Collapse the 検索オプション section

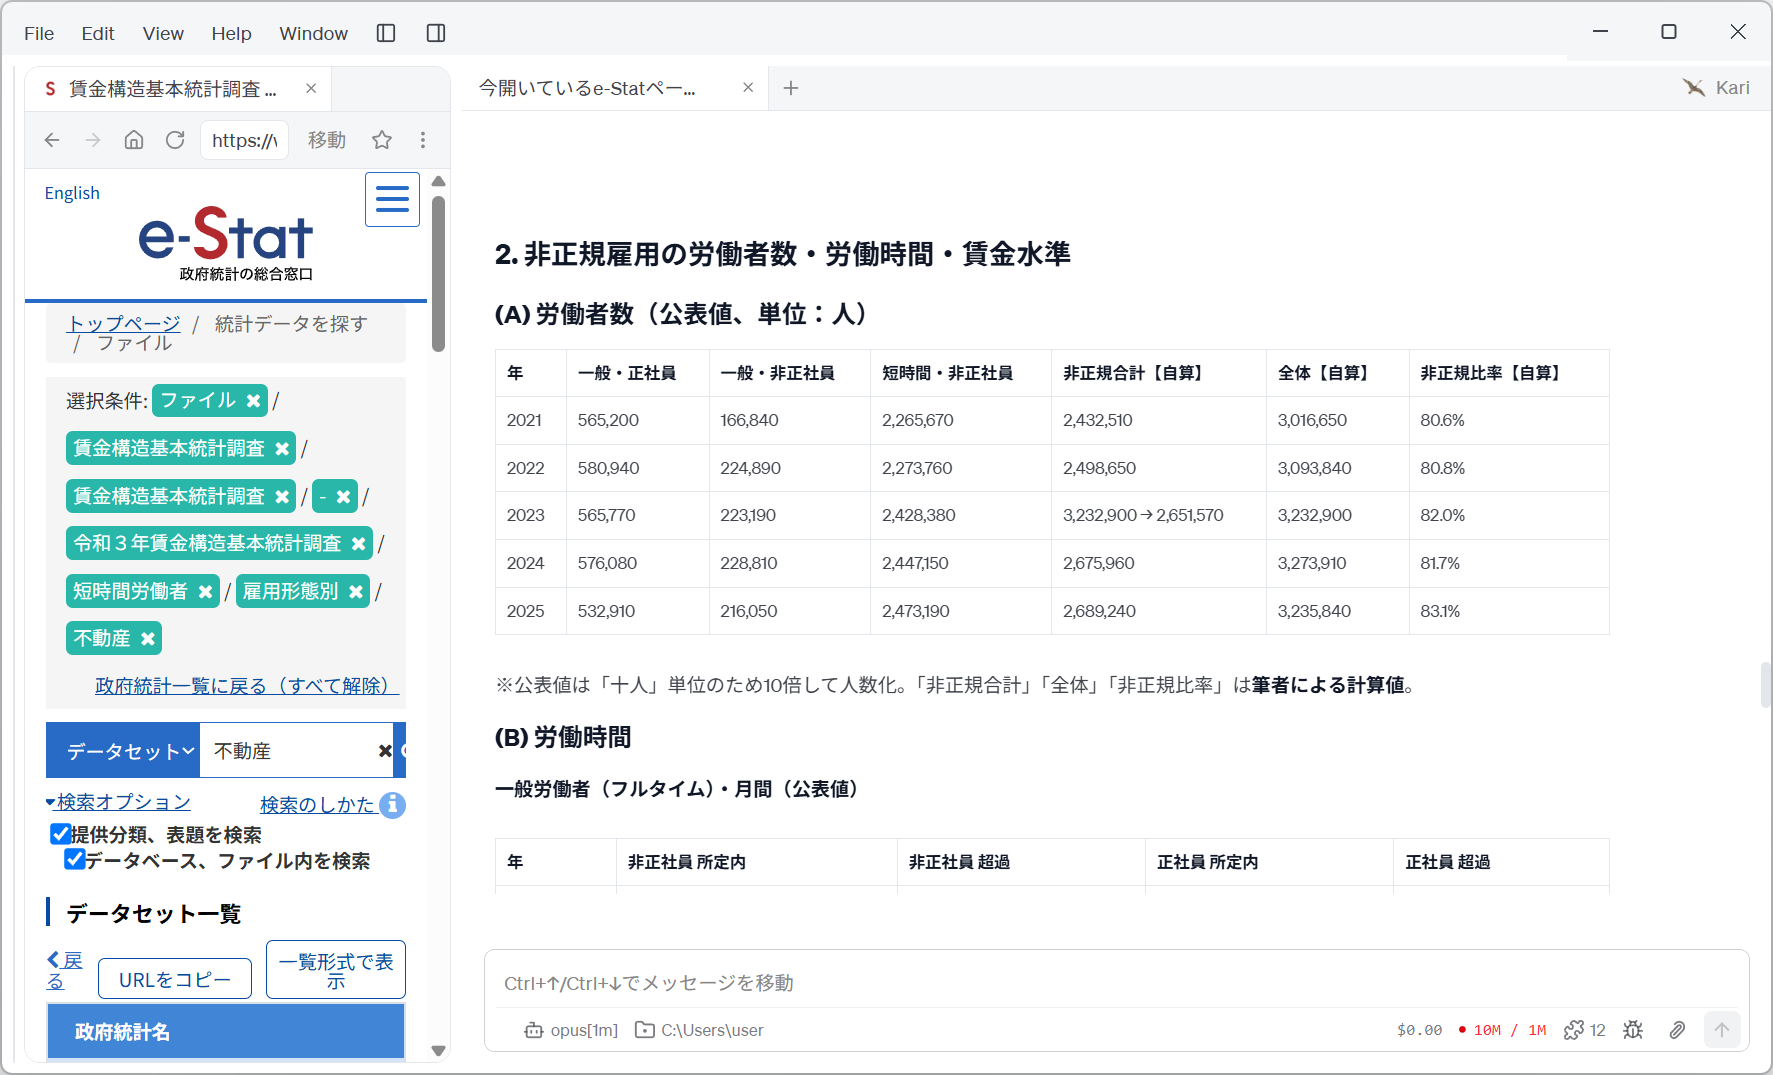click(118, 802)
